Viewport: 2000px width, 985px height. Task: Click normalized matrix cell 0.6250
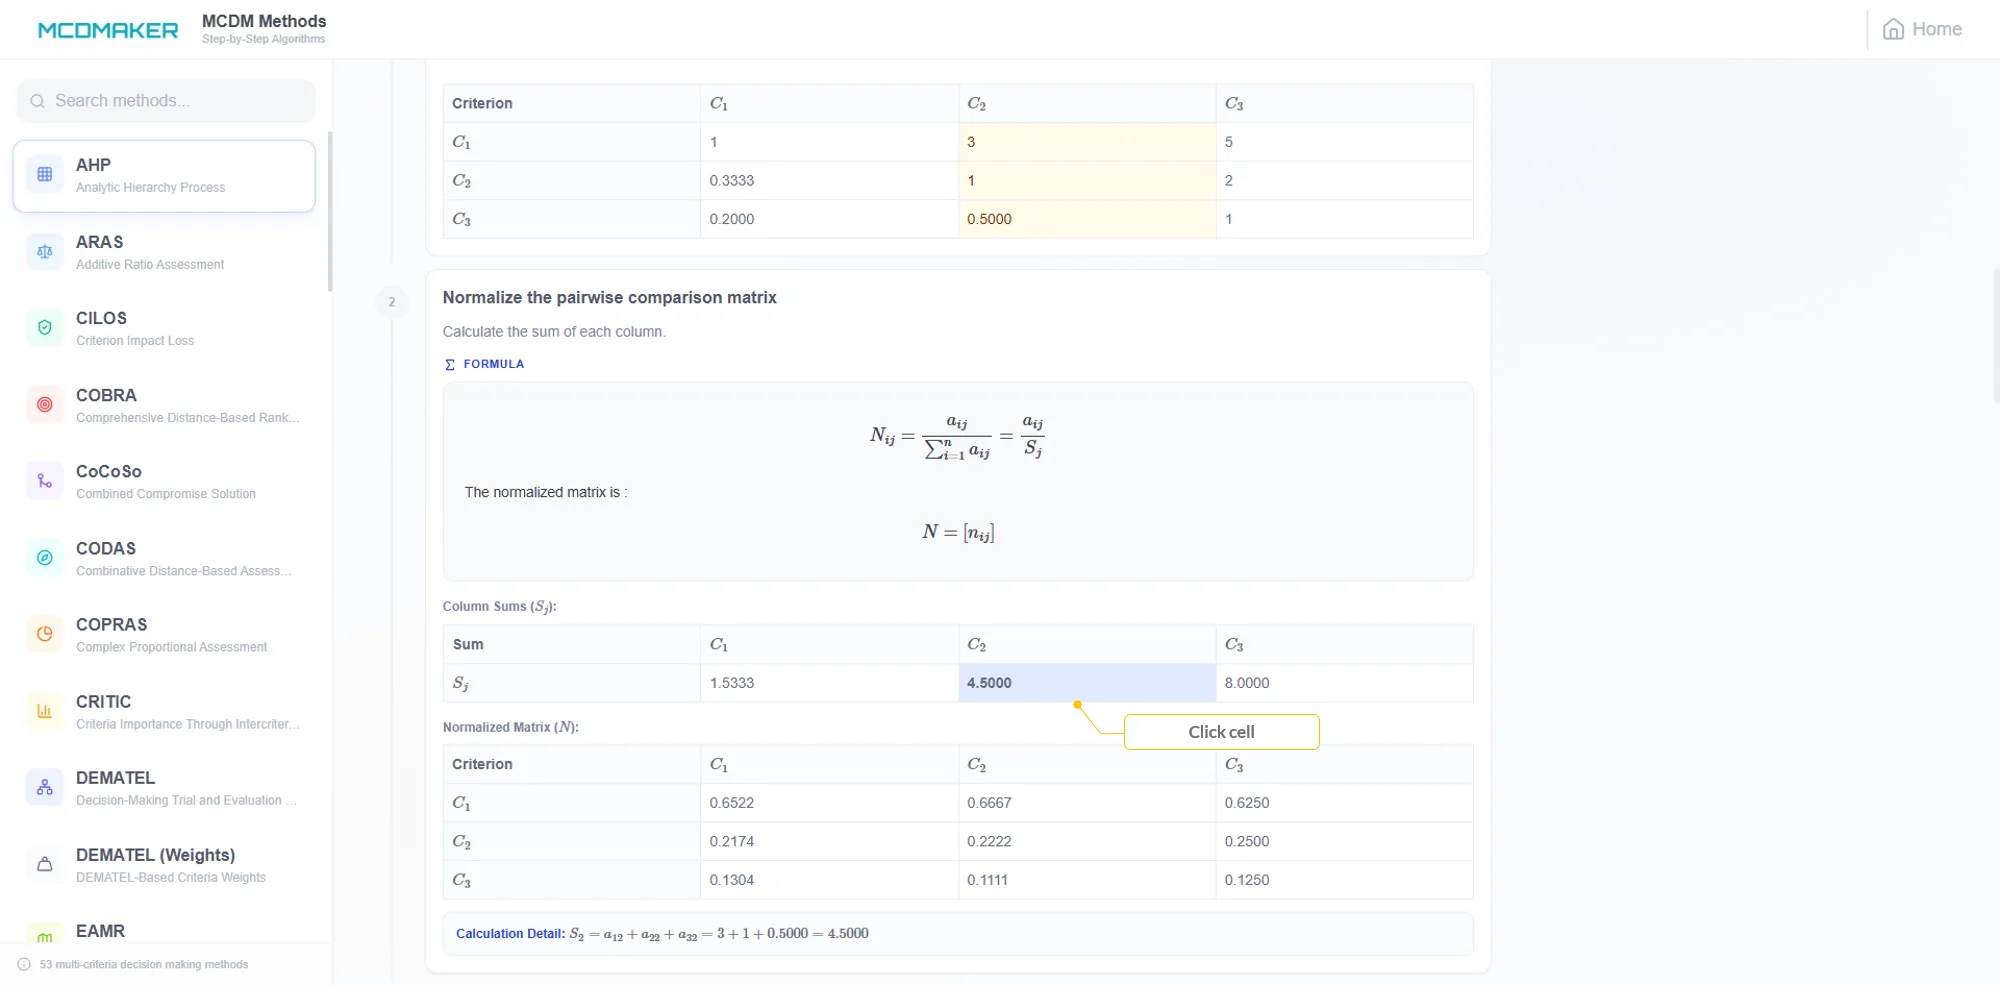(x=1344, y=803)
